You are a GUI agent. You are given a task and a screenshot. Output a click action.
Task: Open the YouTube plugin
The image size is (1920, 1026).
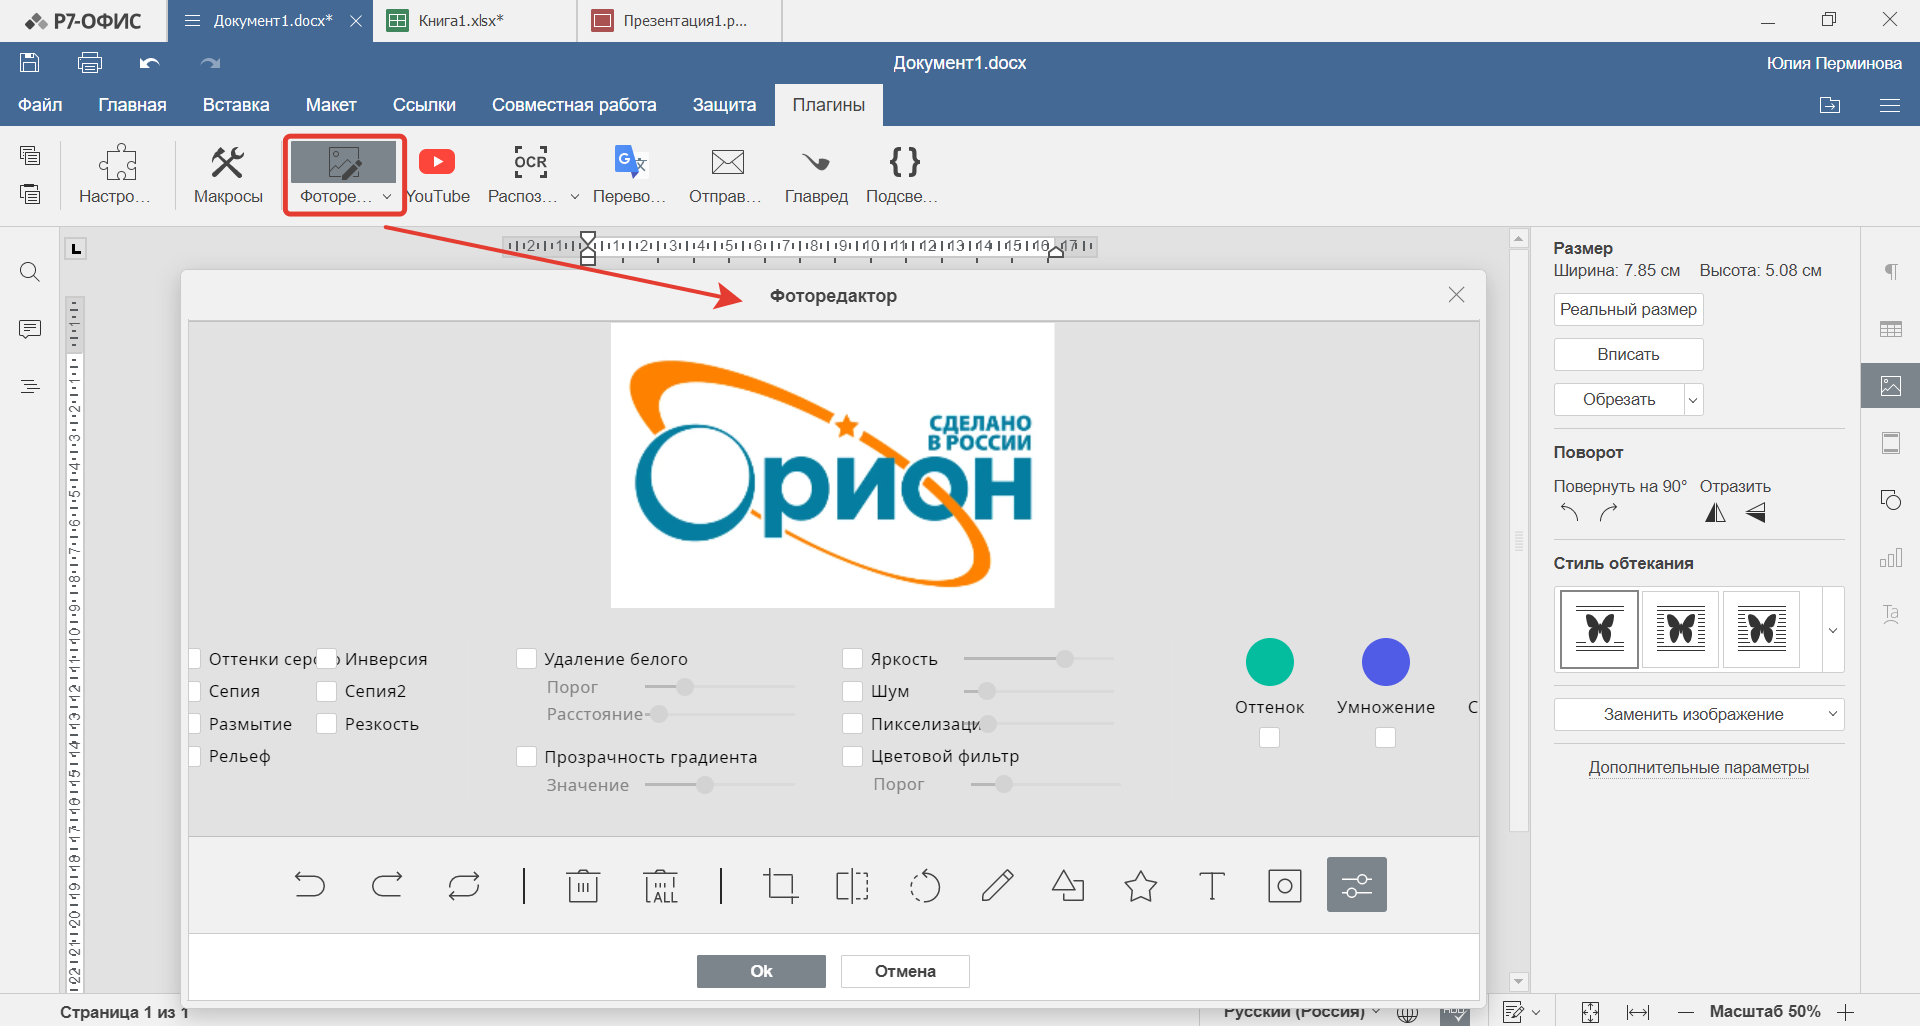tap(438, 174)
